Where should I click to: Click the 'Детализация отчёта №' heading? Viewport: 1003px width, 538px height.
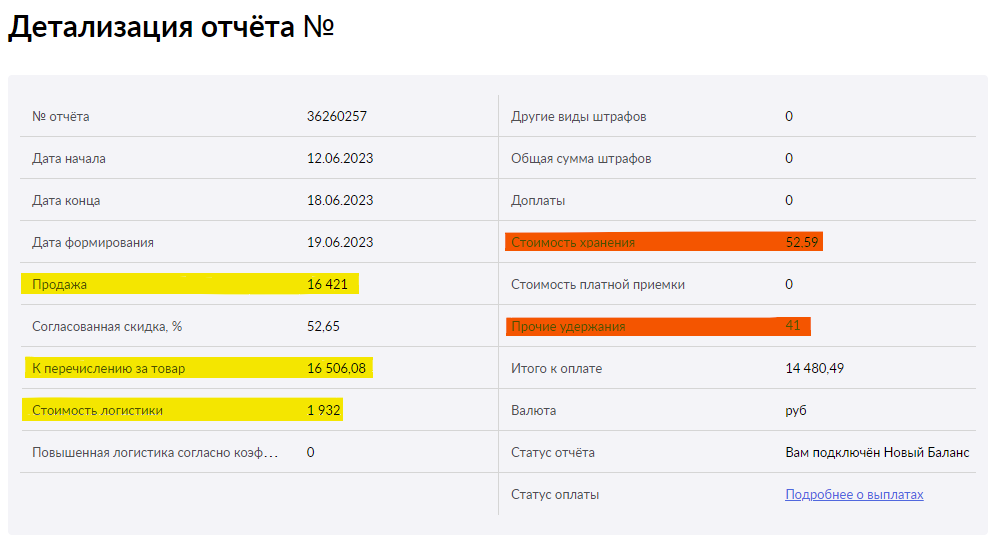coord(170,28)
